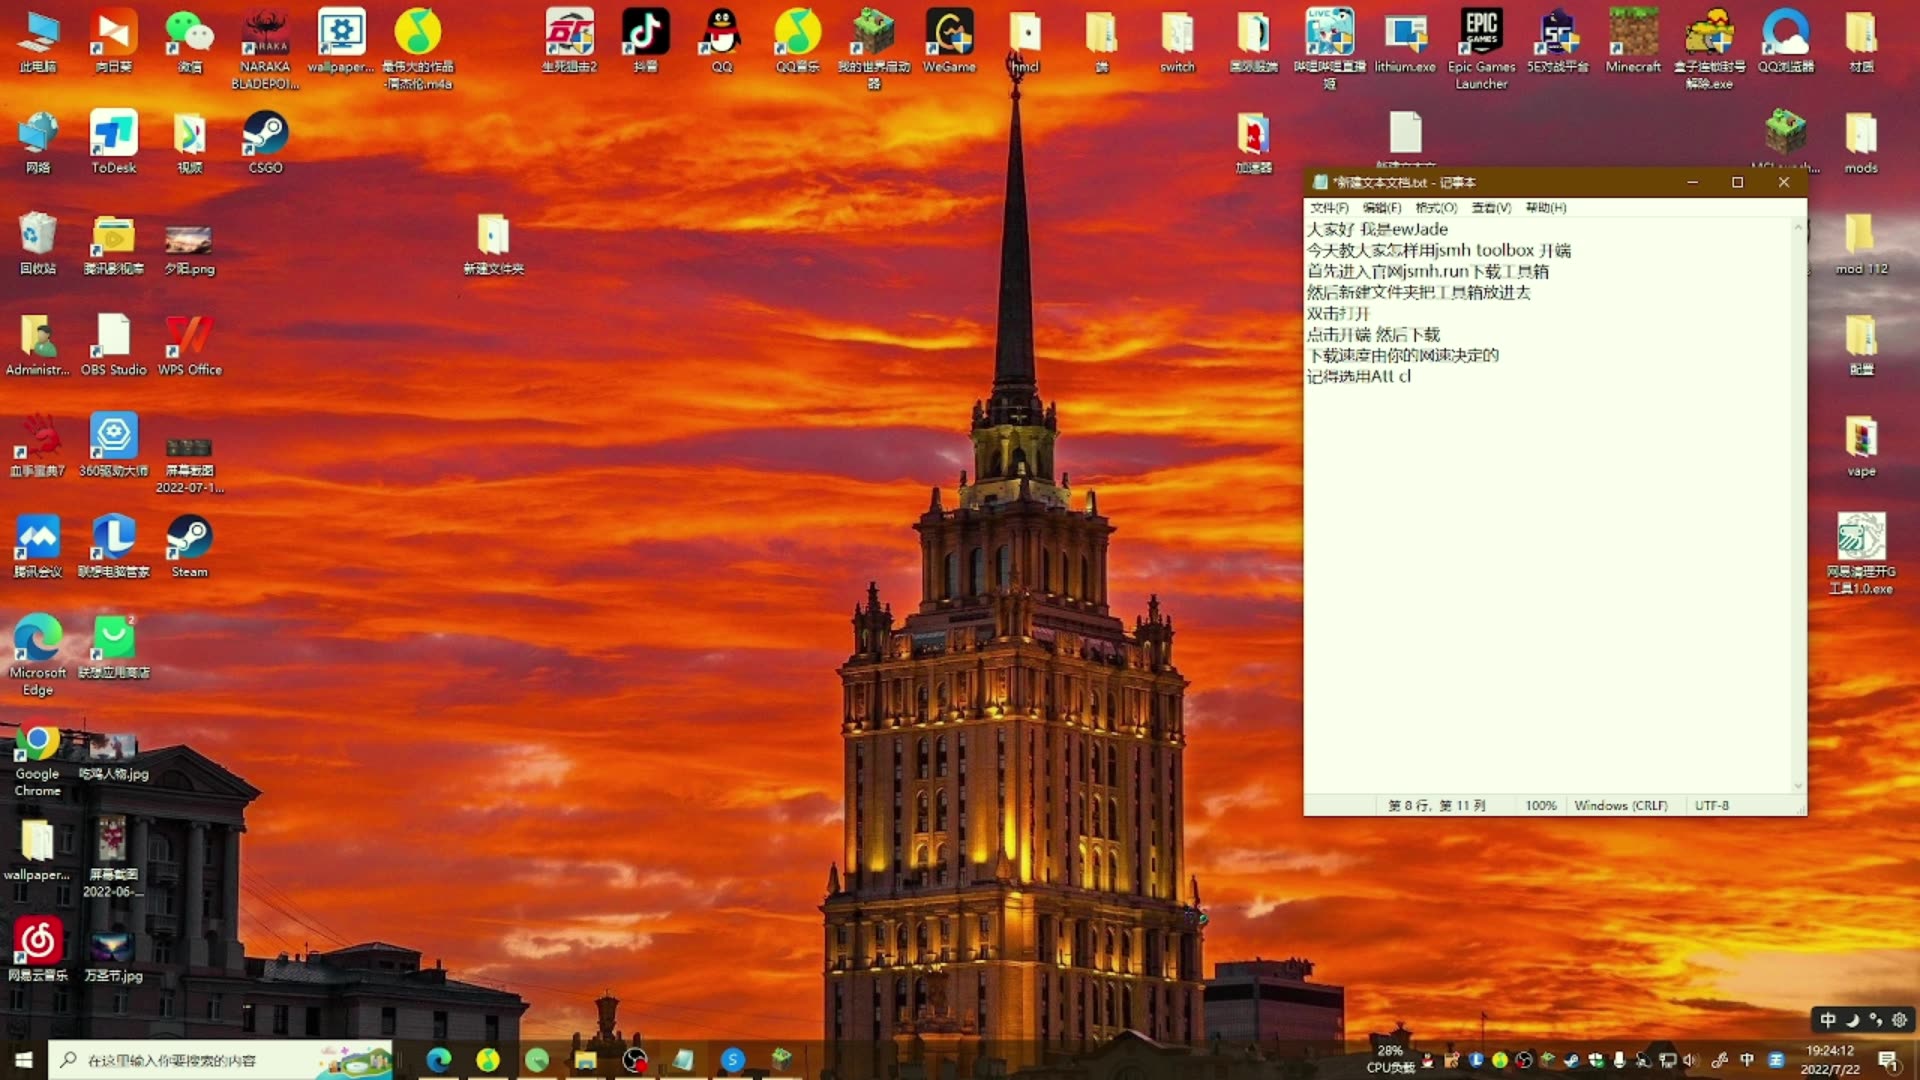Open File Explorer from the taskbar
This screenshot has height=1080, width=1920.
tap(586, 1060)
